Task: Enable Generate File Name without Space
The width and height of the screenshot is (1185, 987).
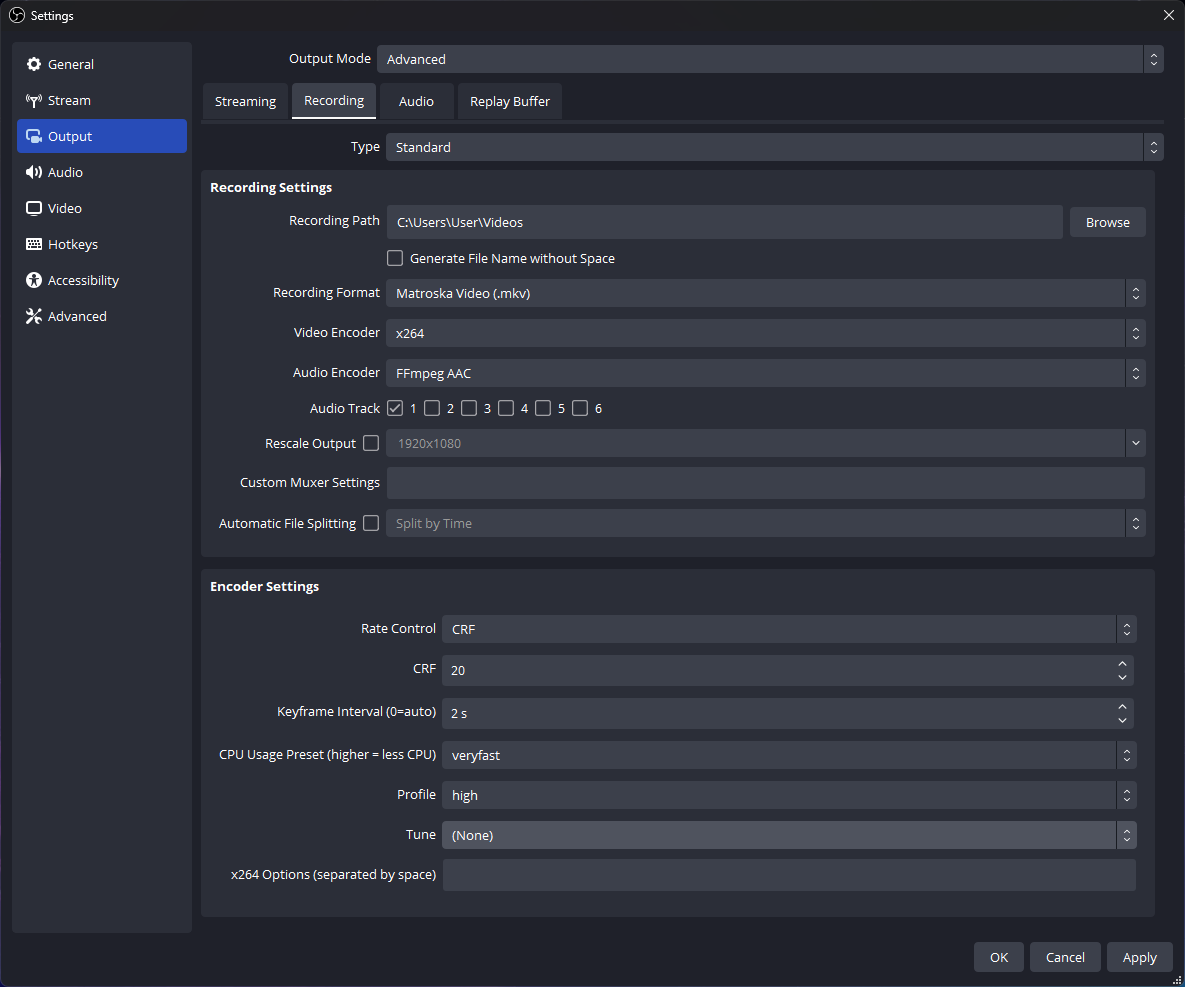Action: (395, 258)
